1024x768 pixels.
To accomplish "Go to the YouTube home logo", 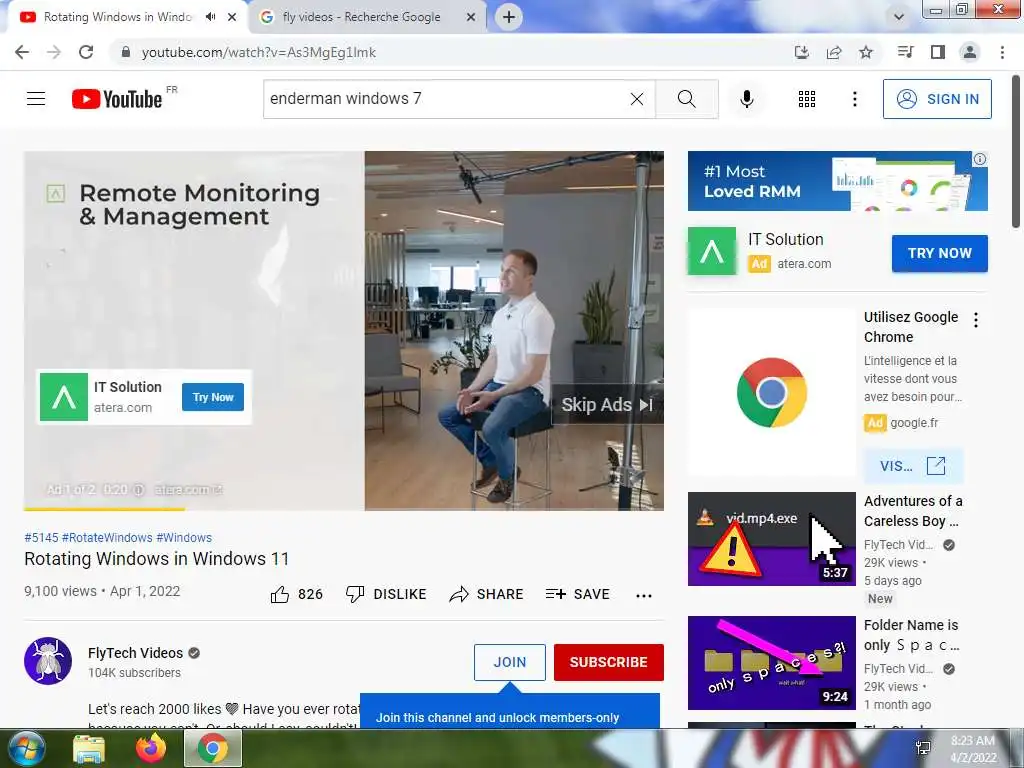I will [x=117, y=99].
